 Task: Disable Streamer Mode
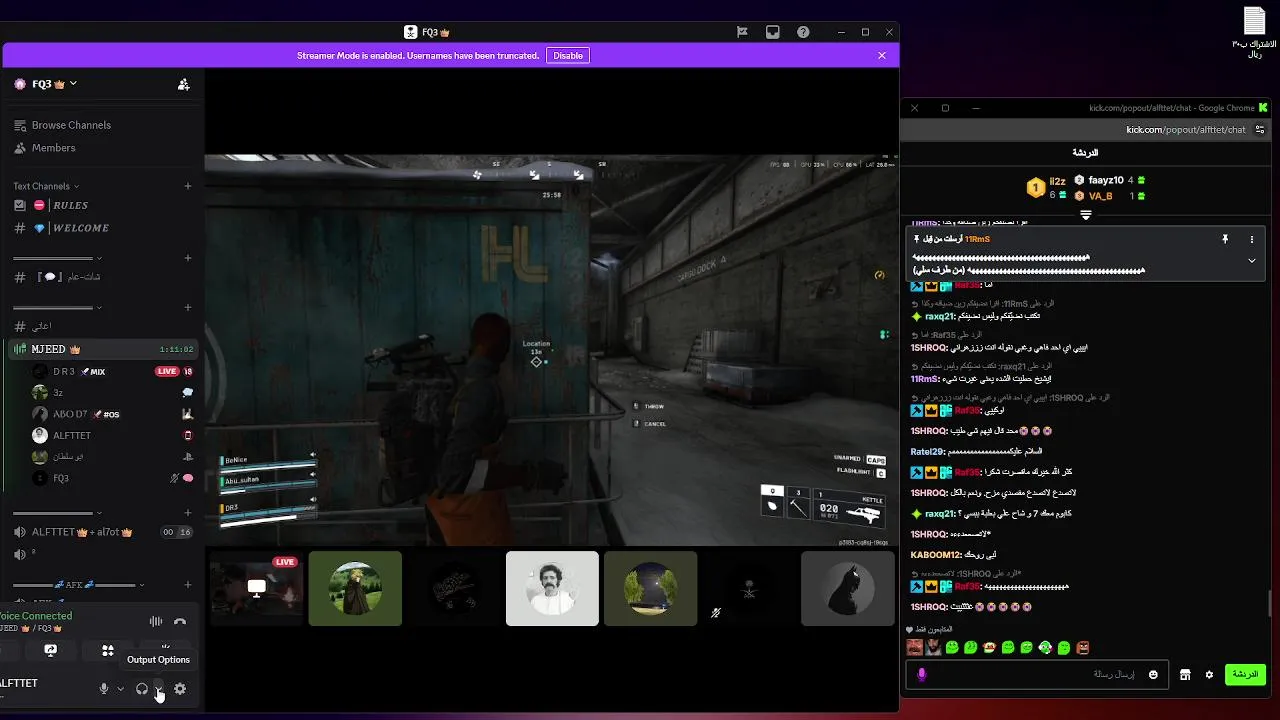click(x=568, y=56)
